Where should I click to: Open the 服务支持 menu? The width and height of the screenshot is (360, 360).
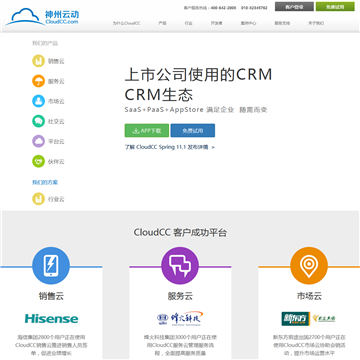tap(282, 23)
